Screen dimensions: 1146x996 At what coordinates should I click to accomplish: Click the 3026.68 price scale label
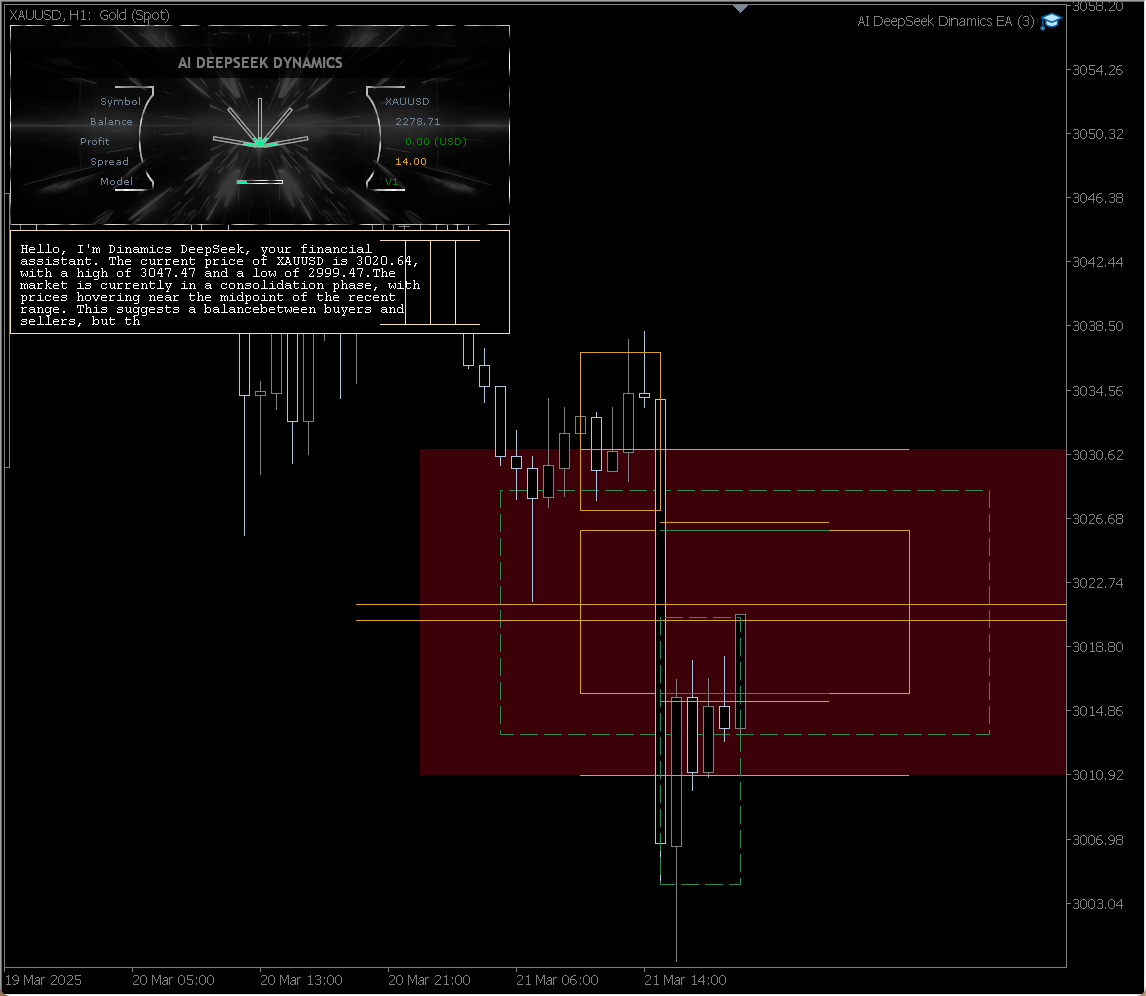1098,519
